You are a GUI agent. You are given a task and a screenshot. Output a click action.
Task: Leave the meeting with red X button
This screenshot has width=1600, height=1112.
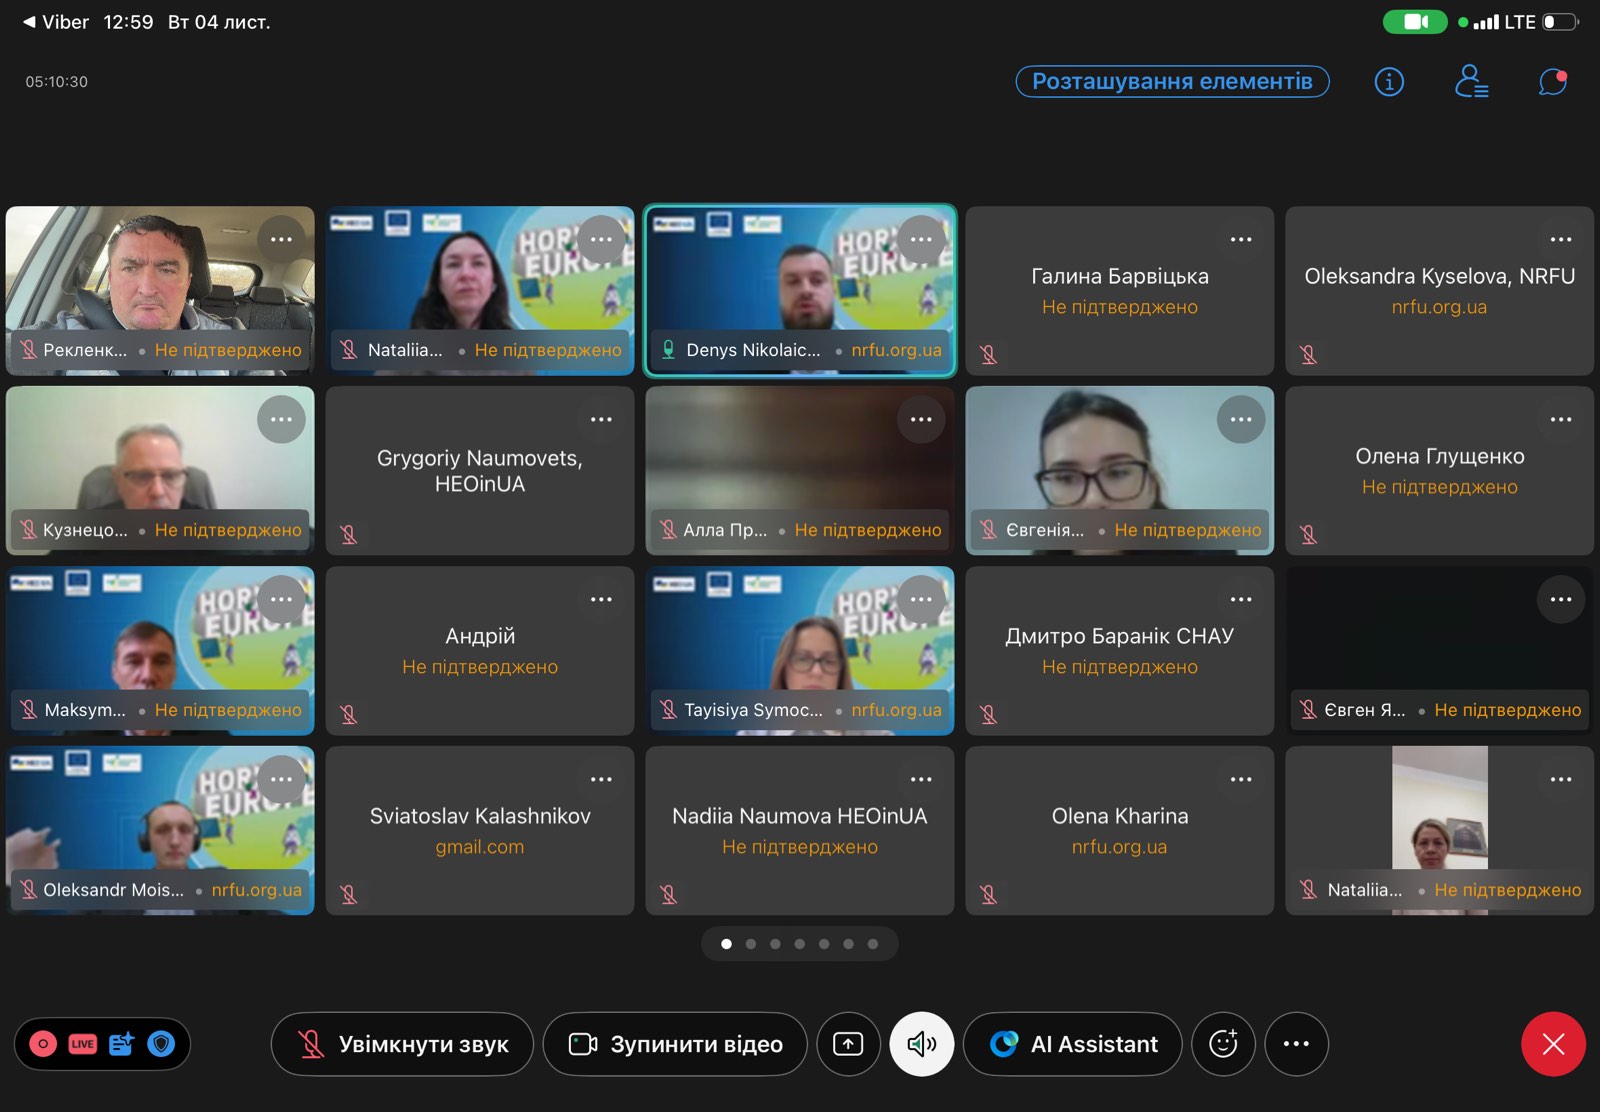[1553, 1044]
